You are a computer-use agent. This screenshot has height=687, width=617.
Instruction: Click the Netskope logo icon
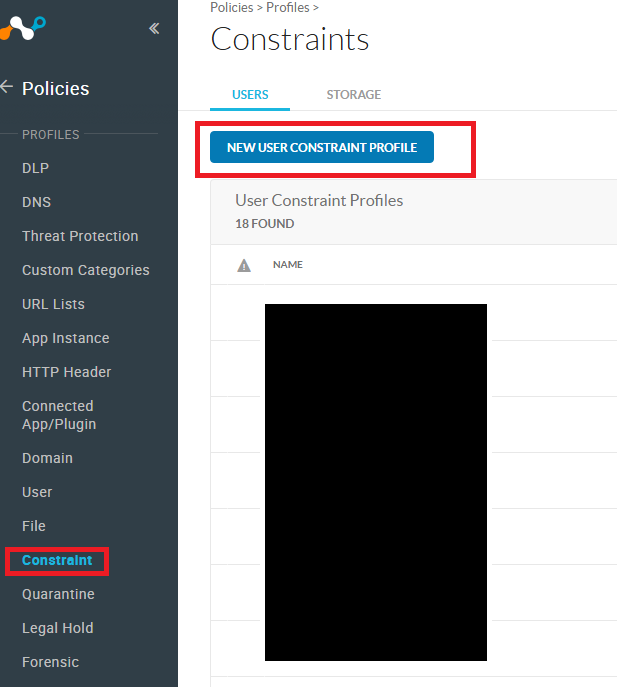[x=22, y=28]
